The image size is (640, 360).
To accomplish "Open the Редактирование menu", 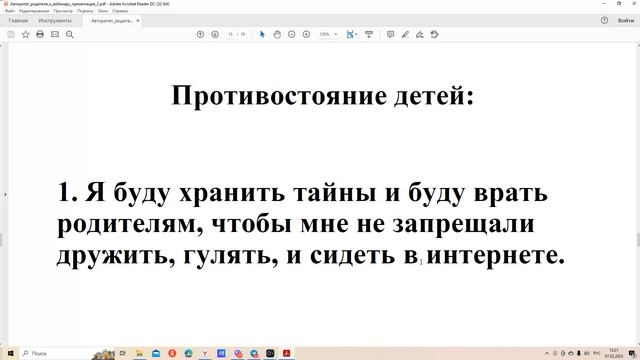I will coord(34,11).
